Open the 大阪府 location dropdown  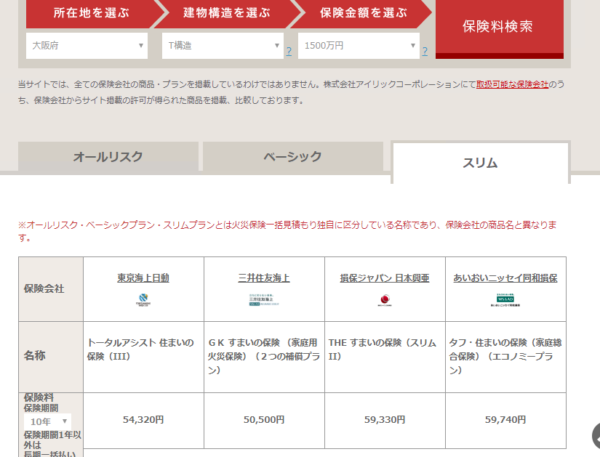click(x=87, y=46)
